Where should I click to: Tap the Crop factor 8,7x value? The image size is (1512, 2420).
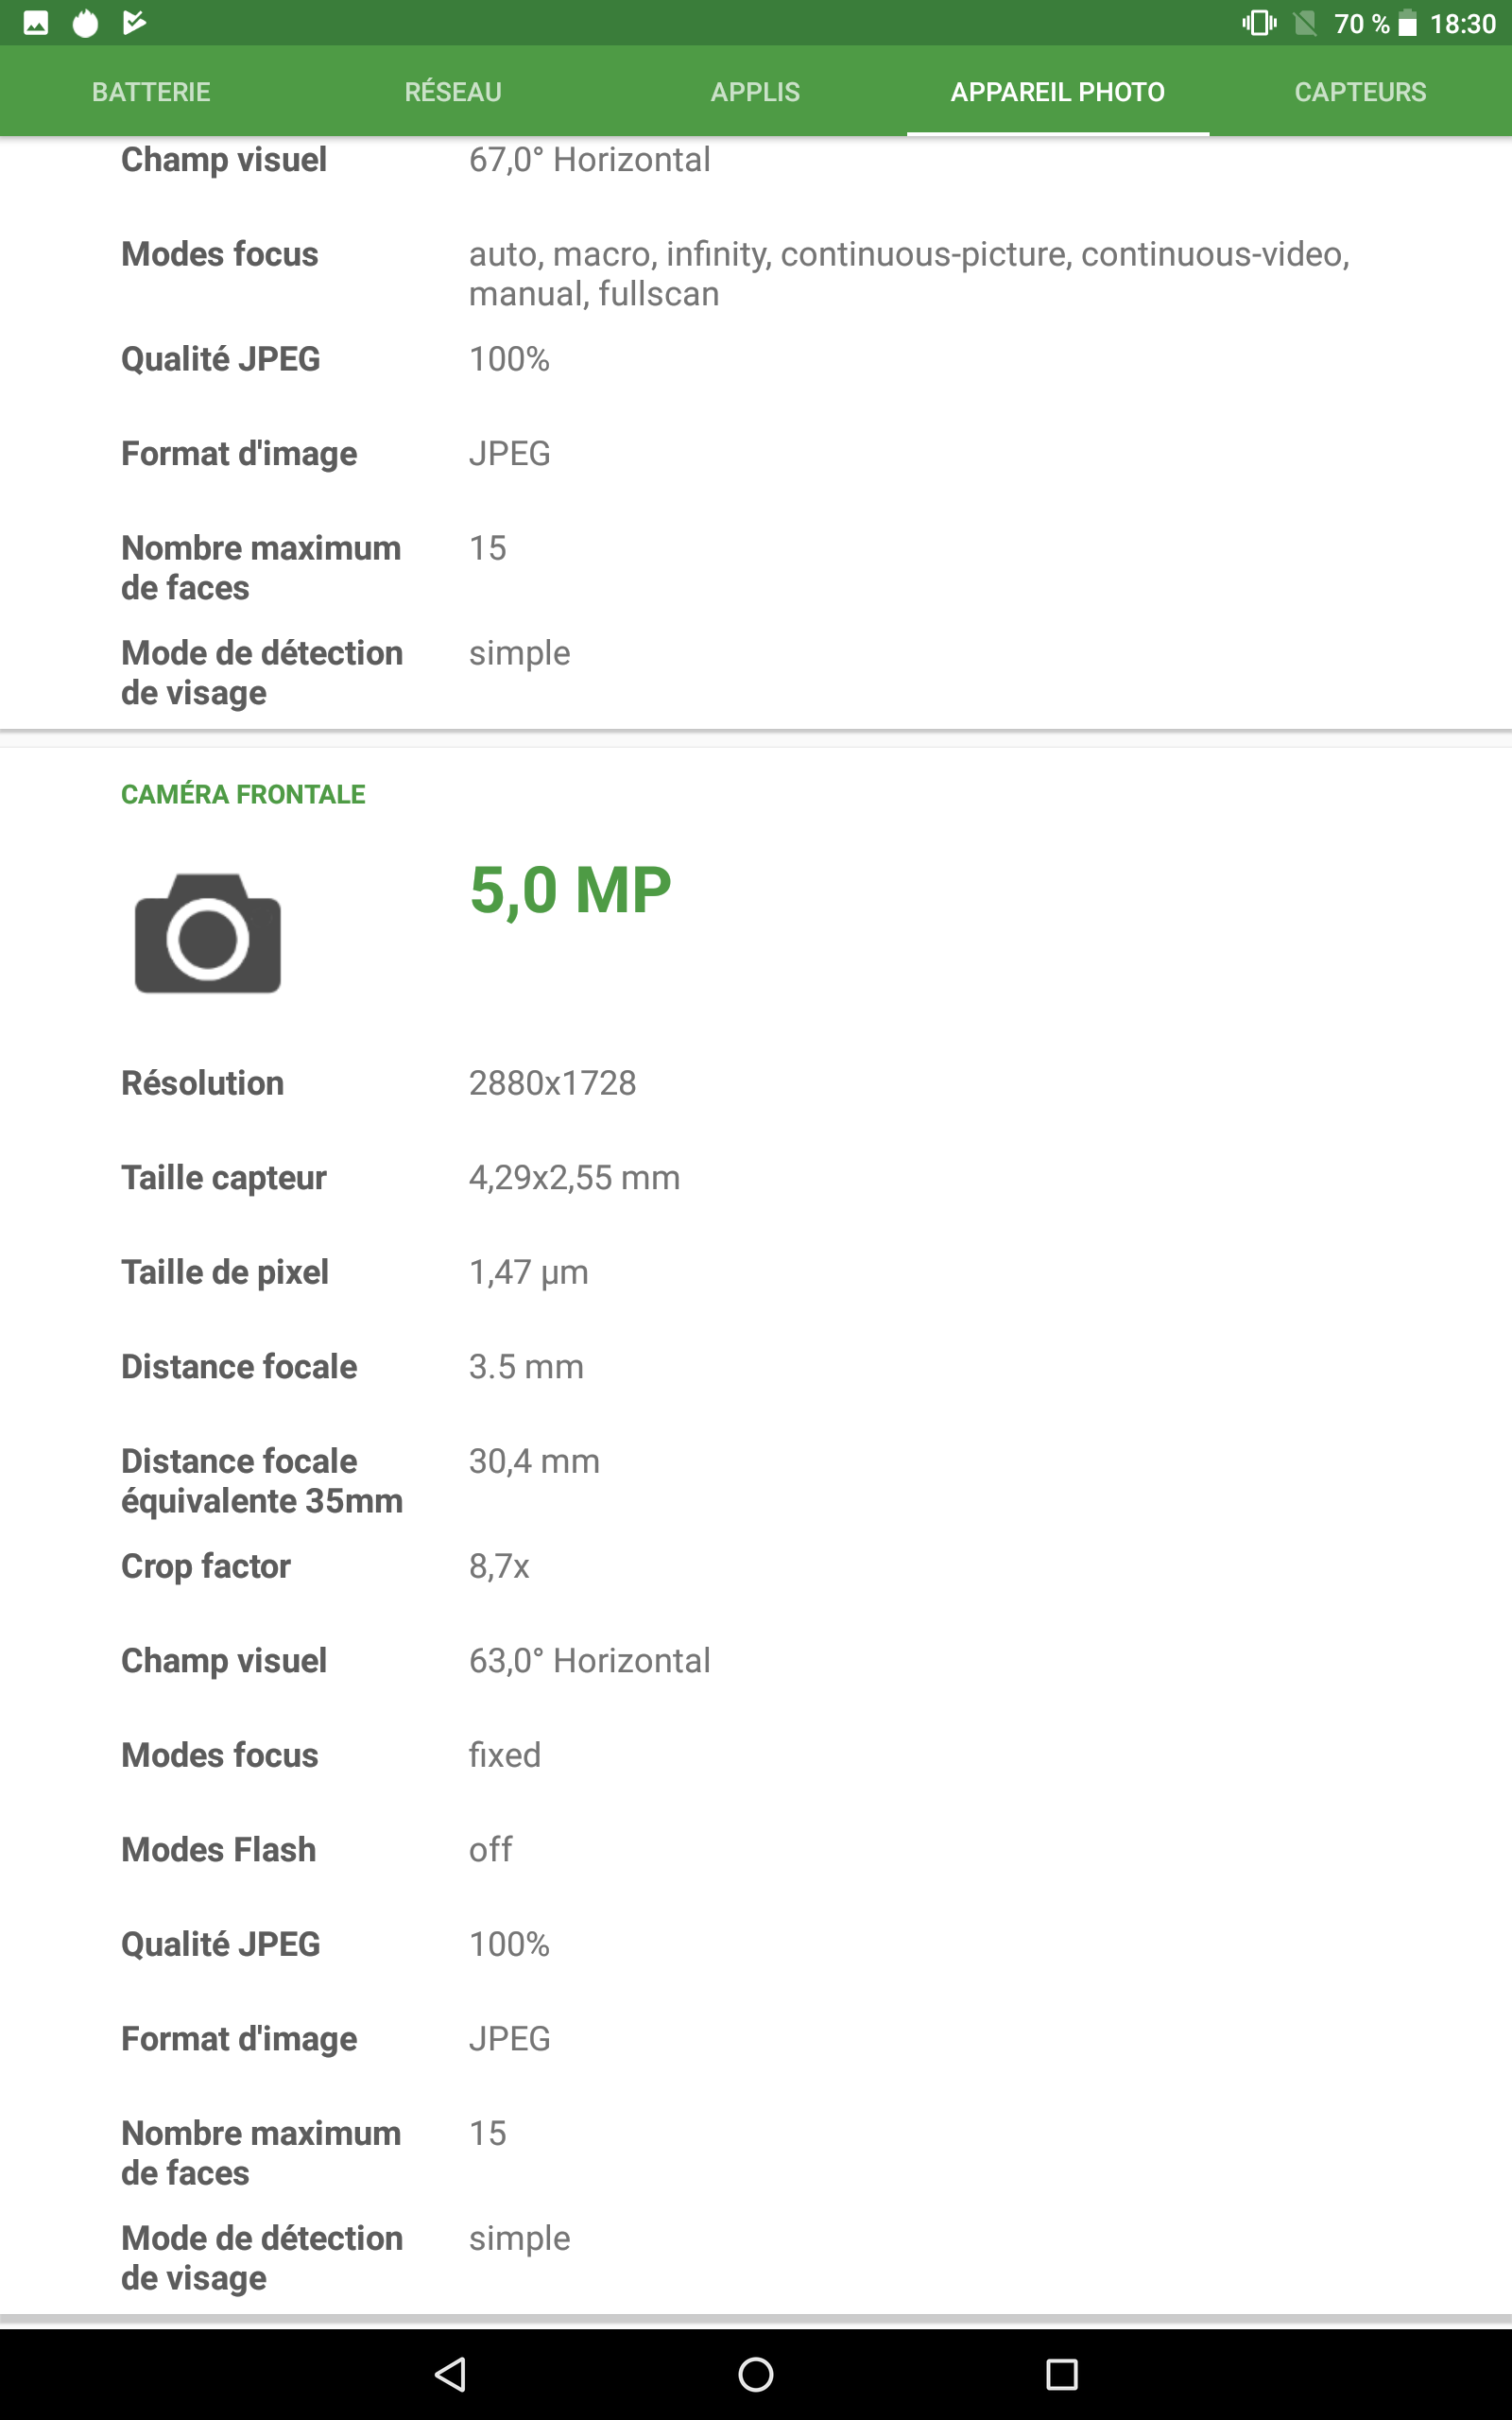499,1566
